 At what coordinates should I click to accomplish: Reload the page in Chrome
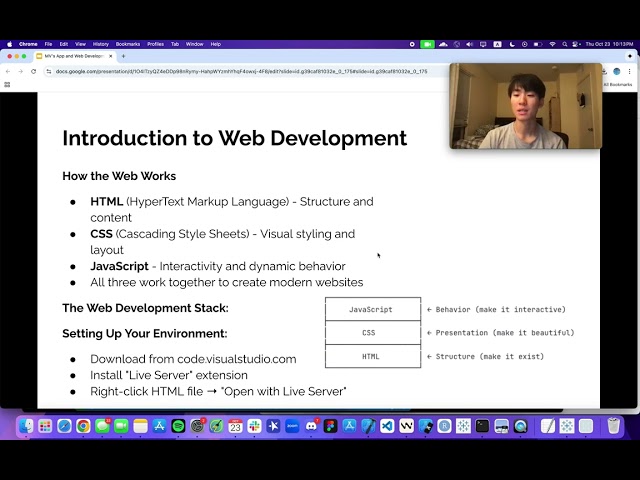pyautogui.click(x=33, y=71)
